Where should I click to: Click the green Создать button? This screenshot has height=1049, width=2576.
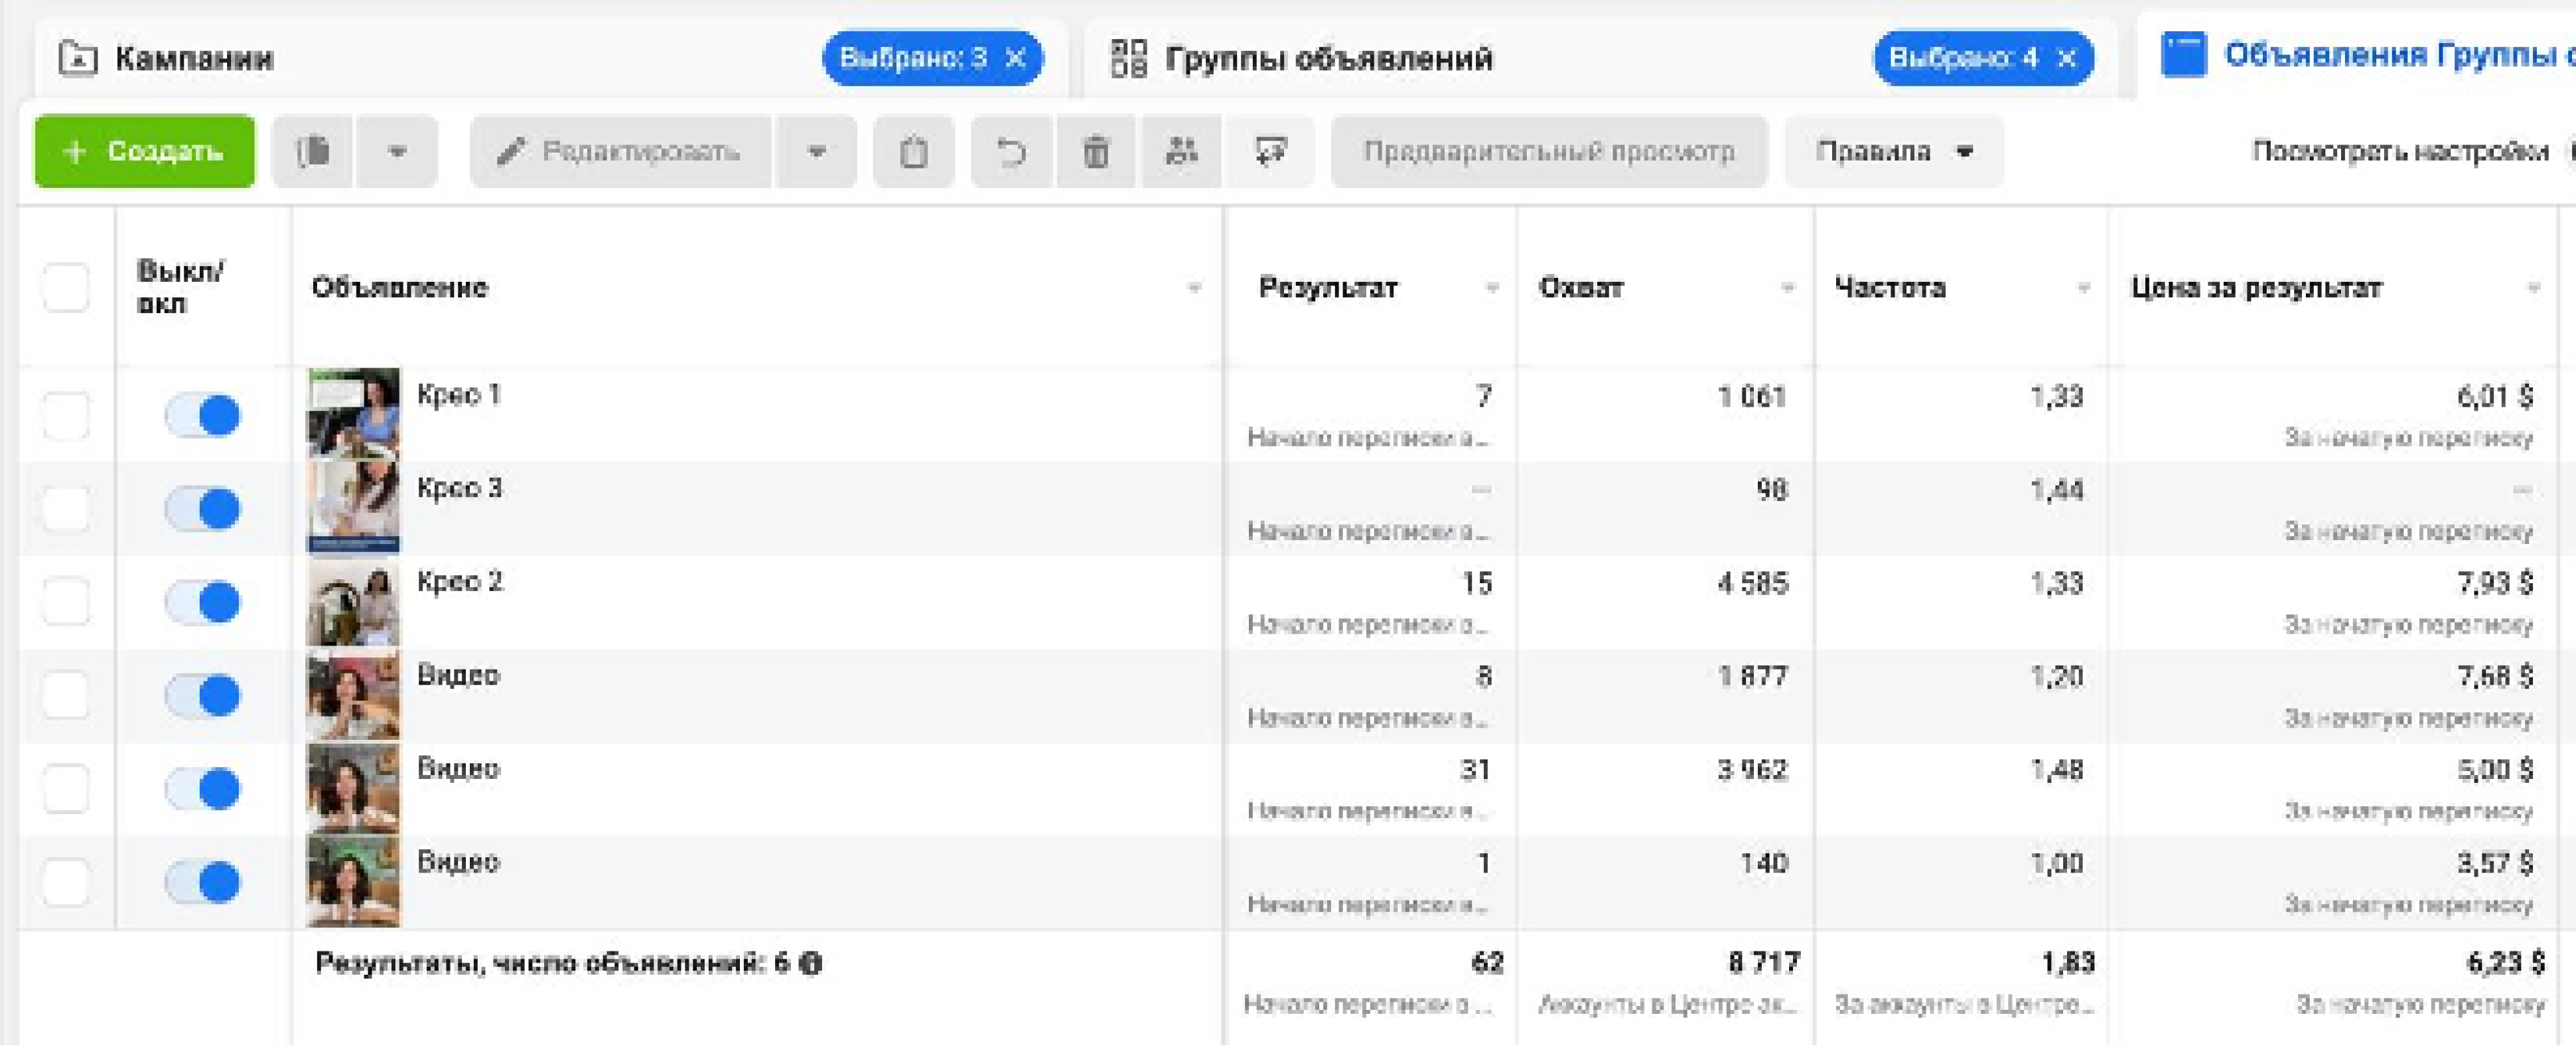[x=144, y=152]
